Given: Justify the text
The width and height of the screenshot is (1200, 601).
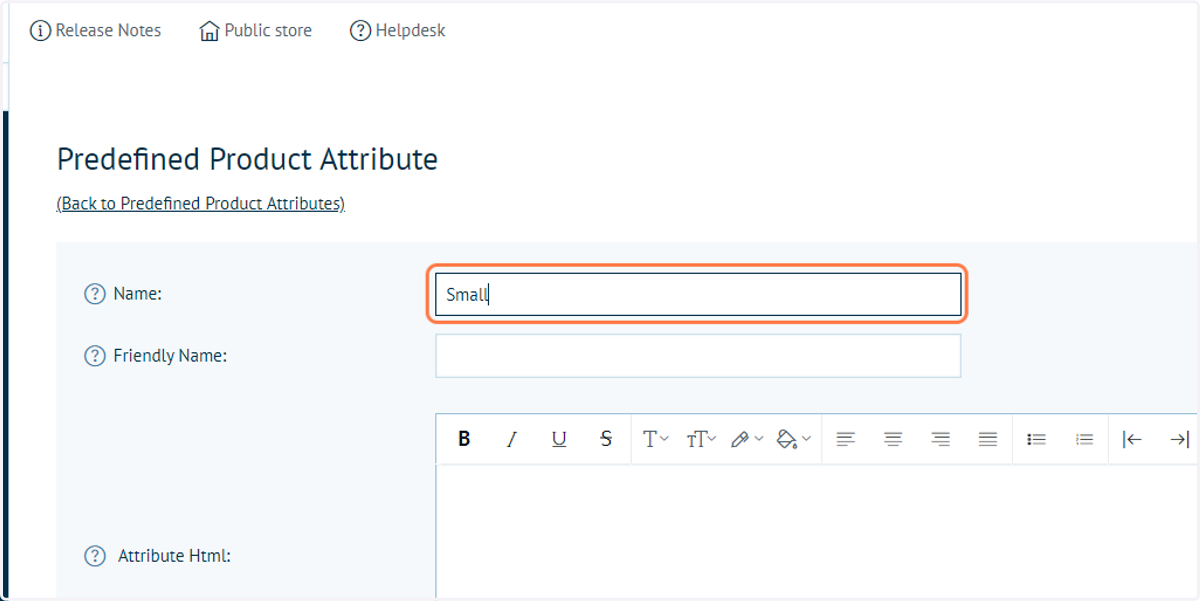Looking at the screenshot, I should click(x=988, y=439).
